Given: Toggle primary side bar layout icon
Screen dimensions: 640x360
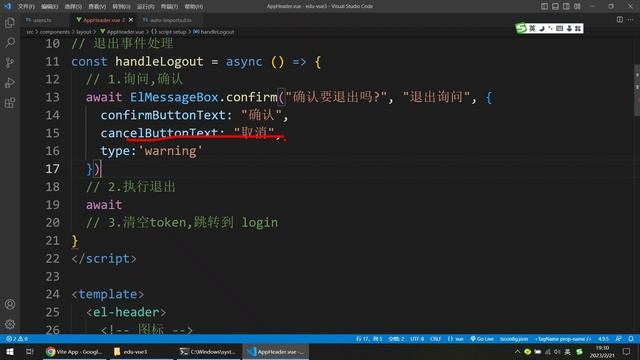Looking at the screenshot, I should coord(544,6).
